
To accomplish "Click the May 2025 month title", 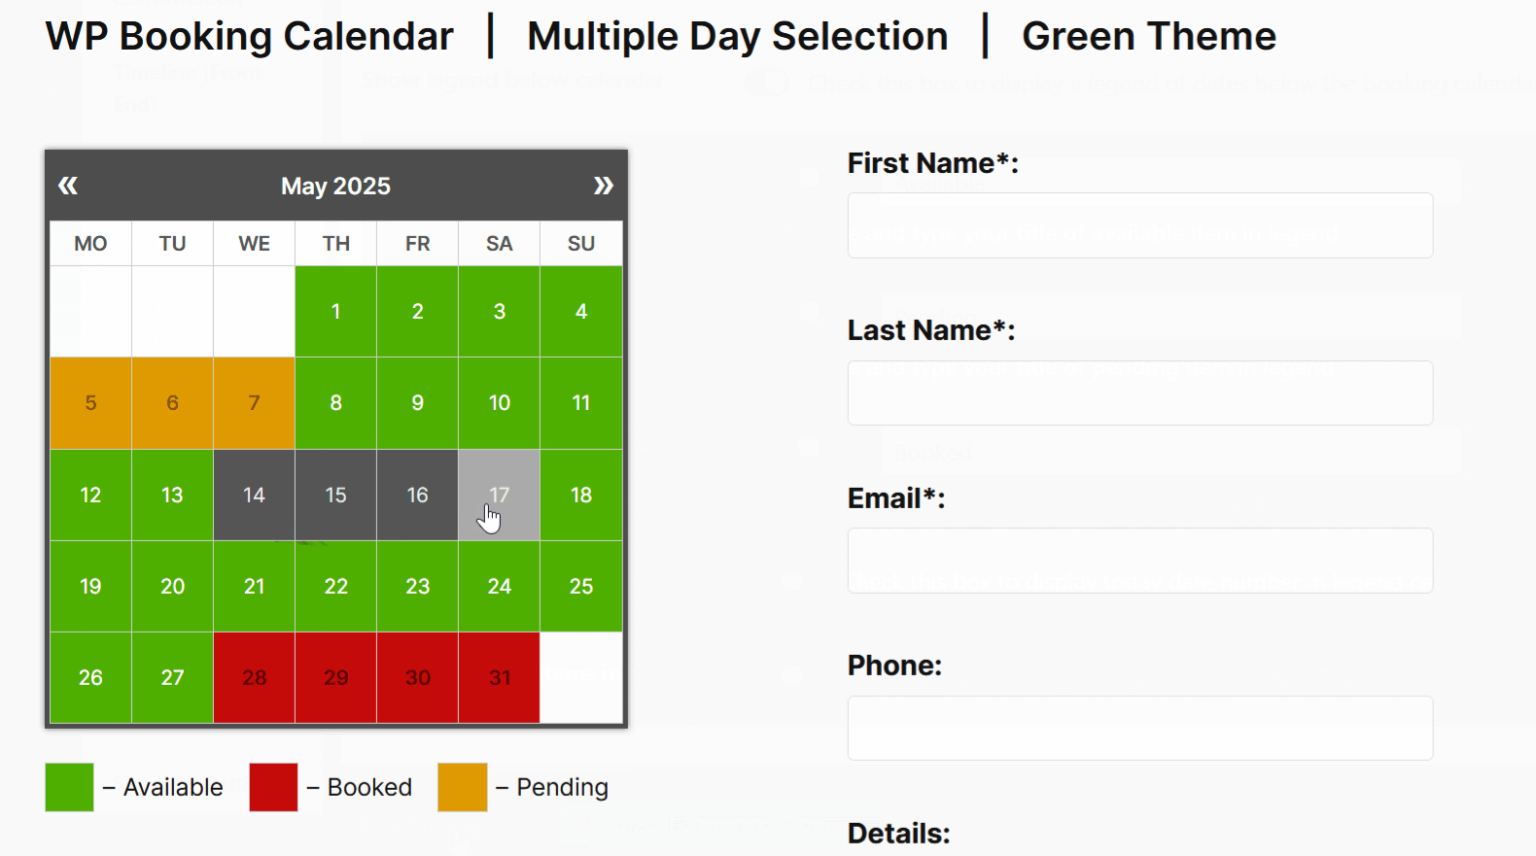I will point(336,185).
